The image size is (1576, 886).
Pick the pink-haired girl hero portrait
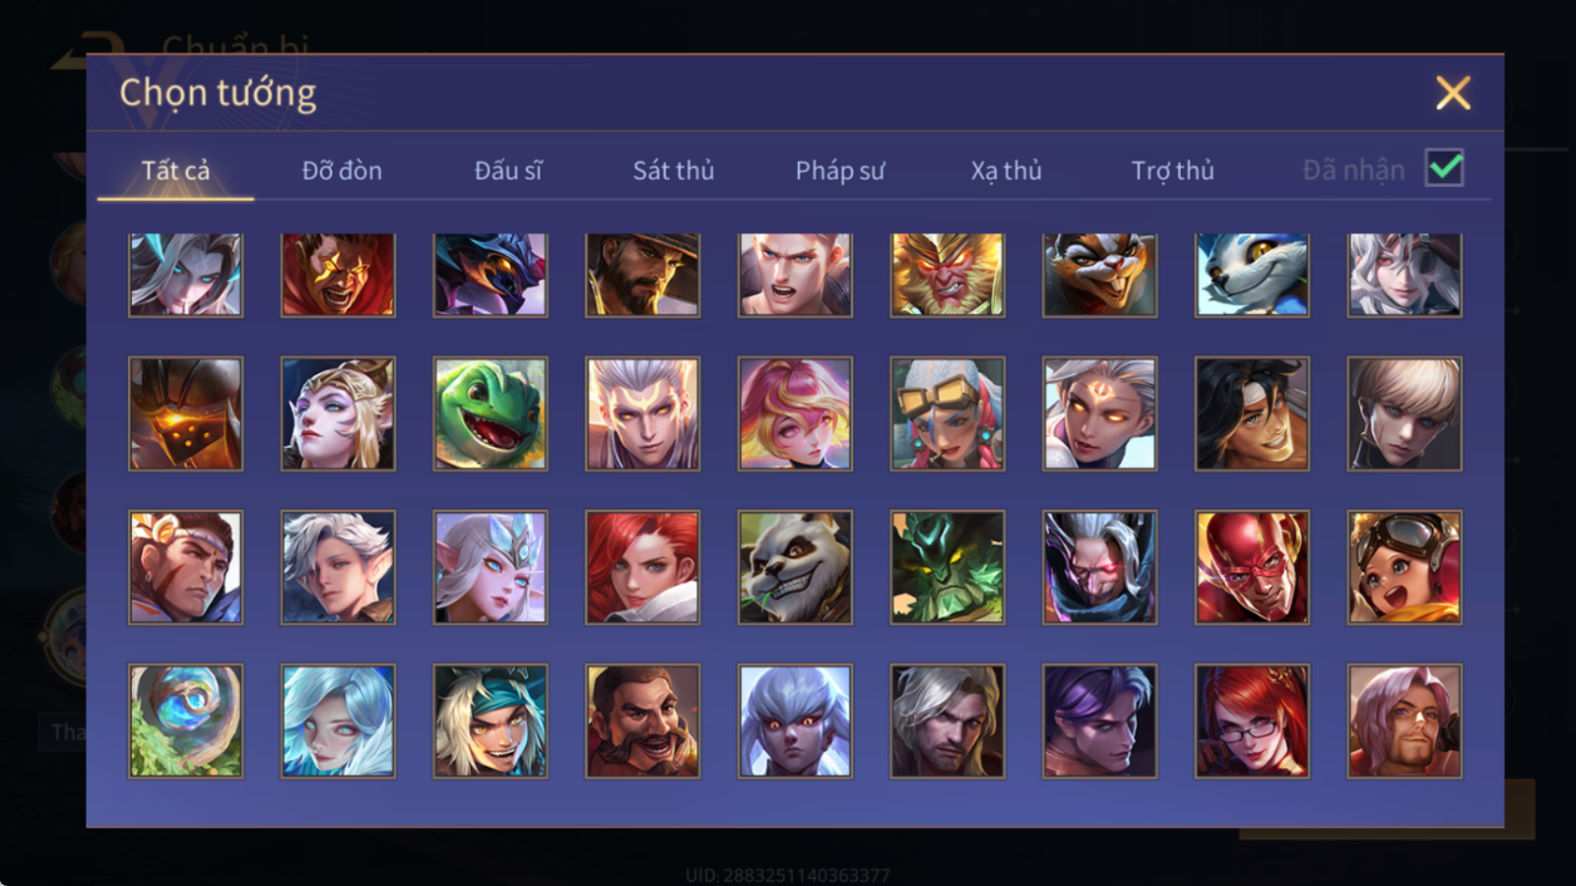pyautogui.click(x=795, y=414)
